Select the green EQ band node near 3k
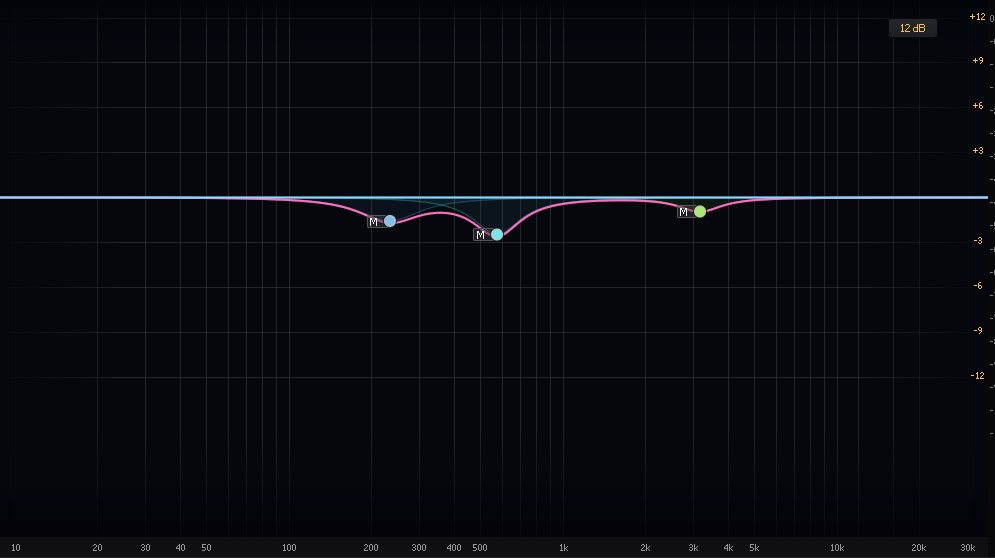This screenshot has width=995, height=558. [700, 211]
